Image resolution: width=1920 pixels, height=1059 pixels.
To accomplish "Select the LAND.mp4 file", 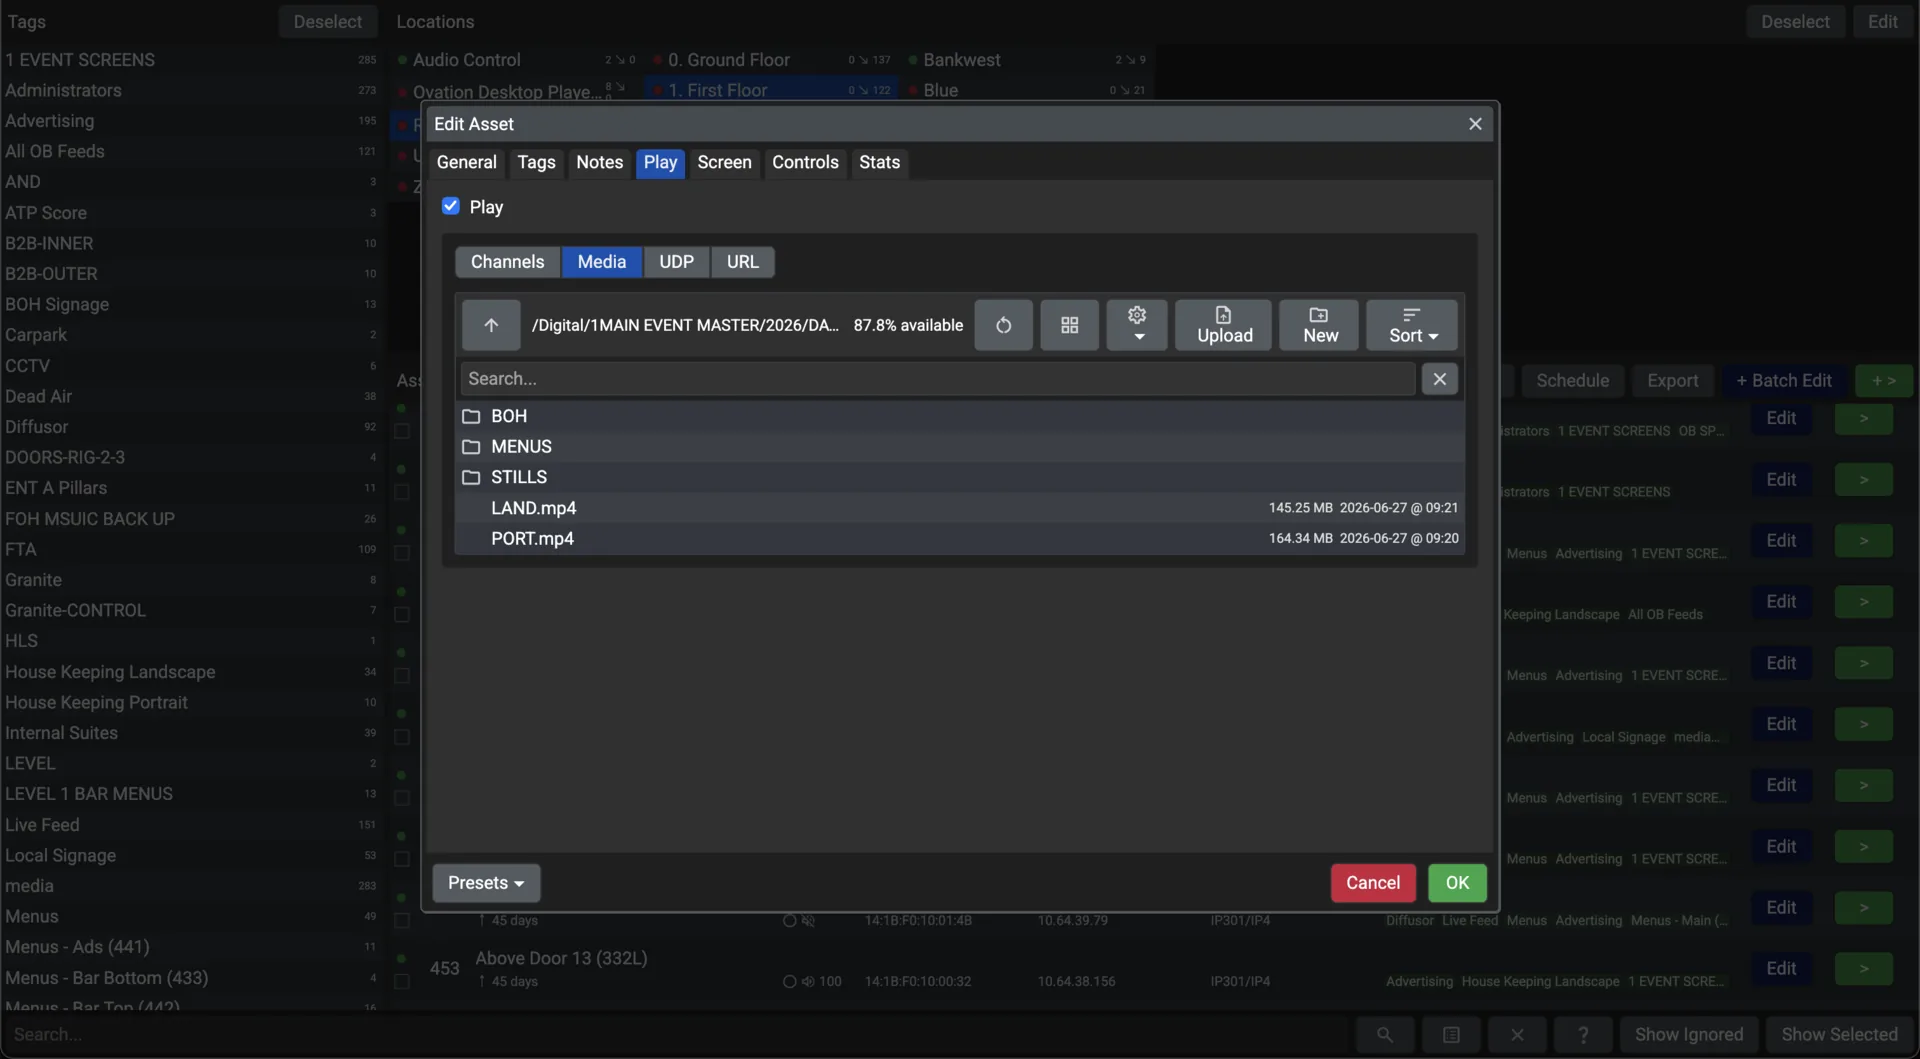I will (x=959, y=508).
